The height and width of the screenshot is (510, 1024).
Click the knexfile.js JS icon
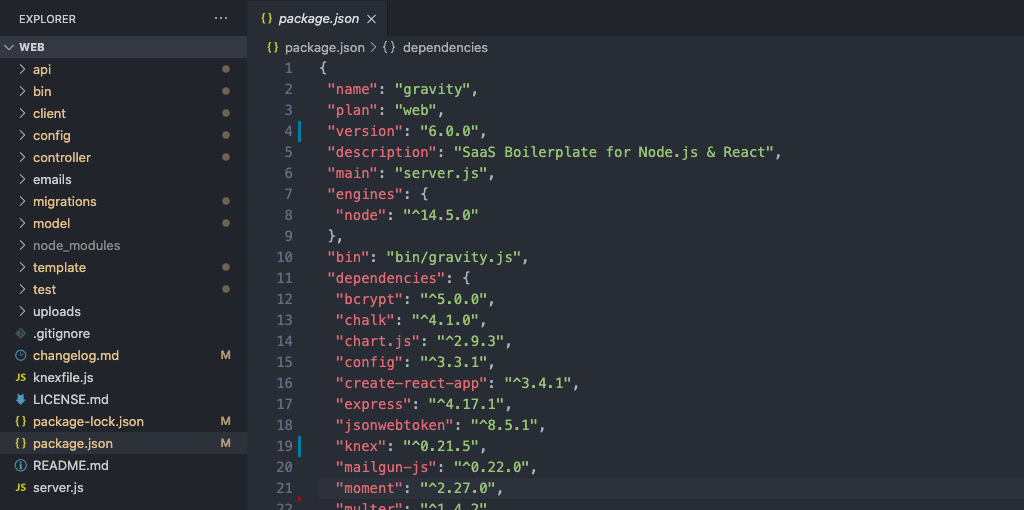(x=21, y=378)
